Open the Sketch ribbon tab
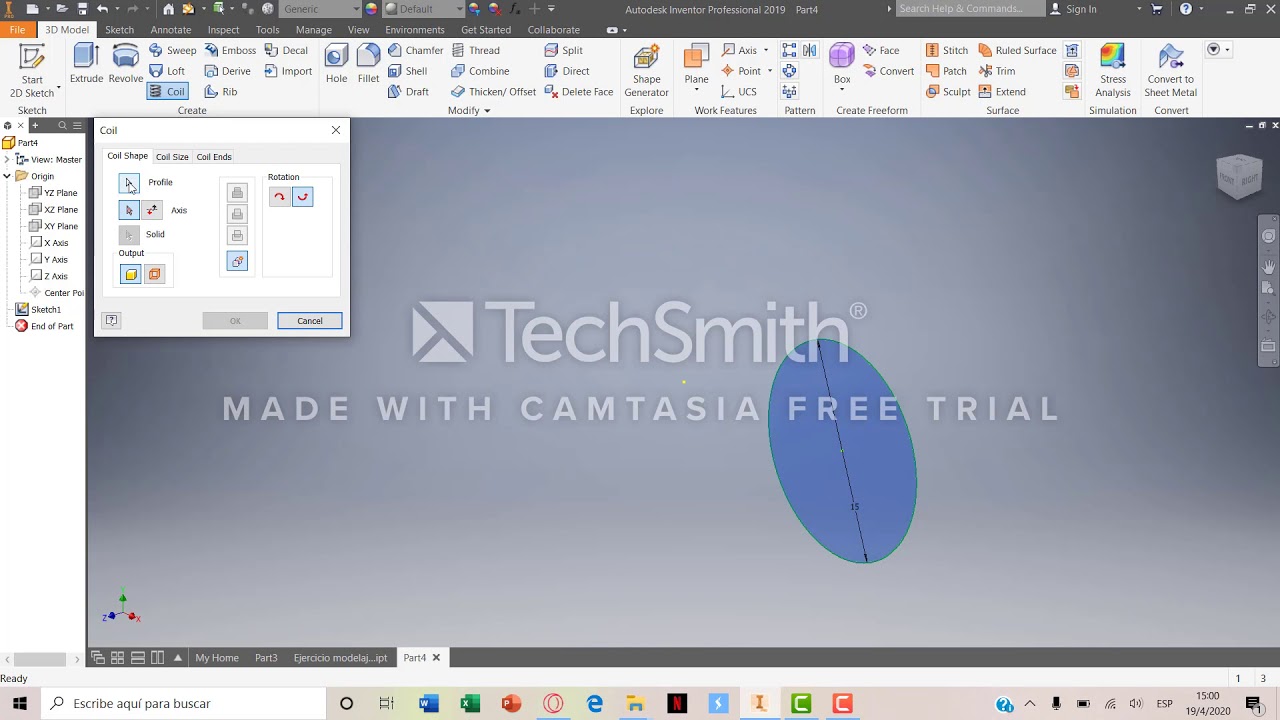The height and width of the screenshot is (720, 1280). click(119, 30)
